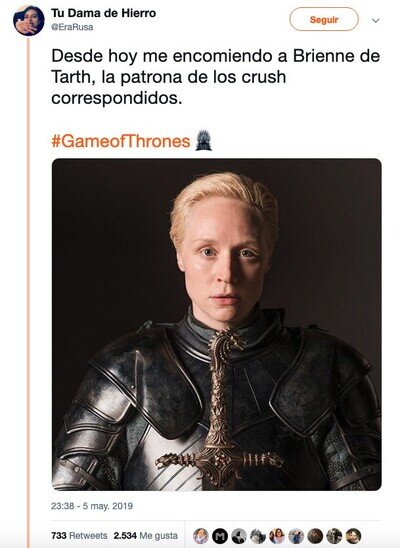This screenshot has width=400, height=548.
Task: Open the tweet timestamp 23:38 - 5 may. 2019
Action: click(92, 506)
